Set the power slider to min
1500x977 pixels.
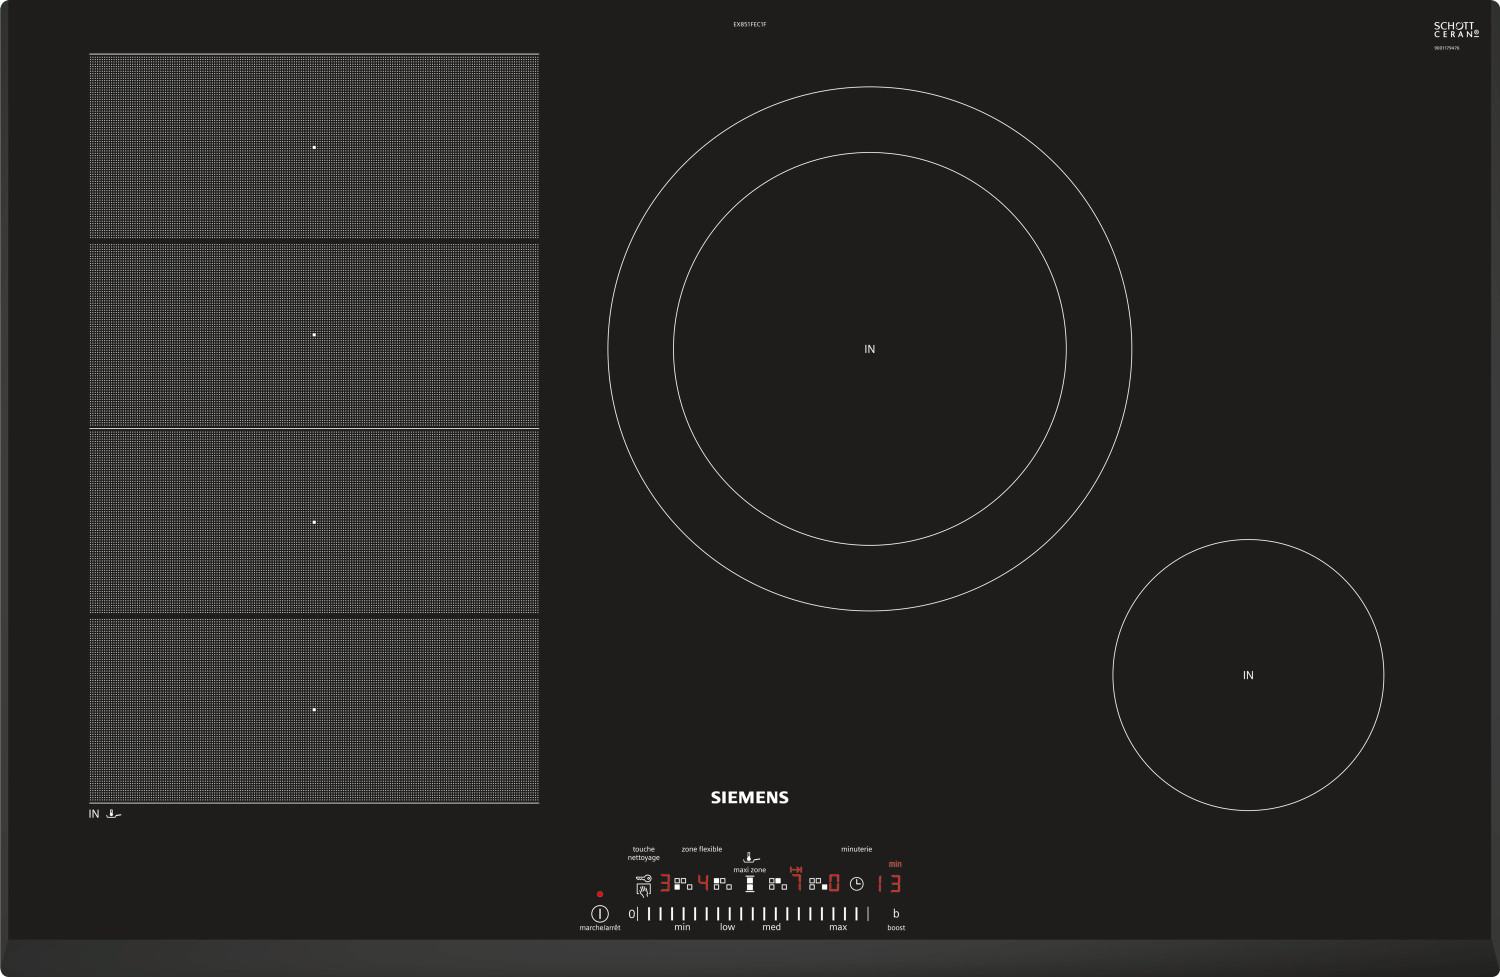(x=682, y=914)
